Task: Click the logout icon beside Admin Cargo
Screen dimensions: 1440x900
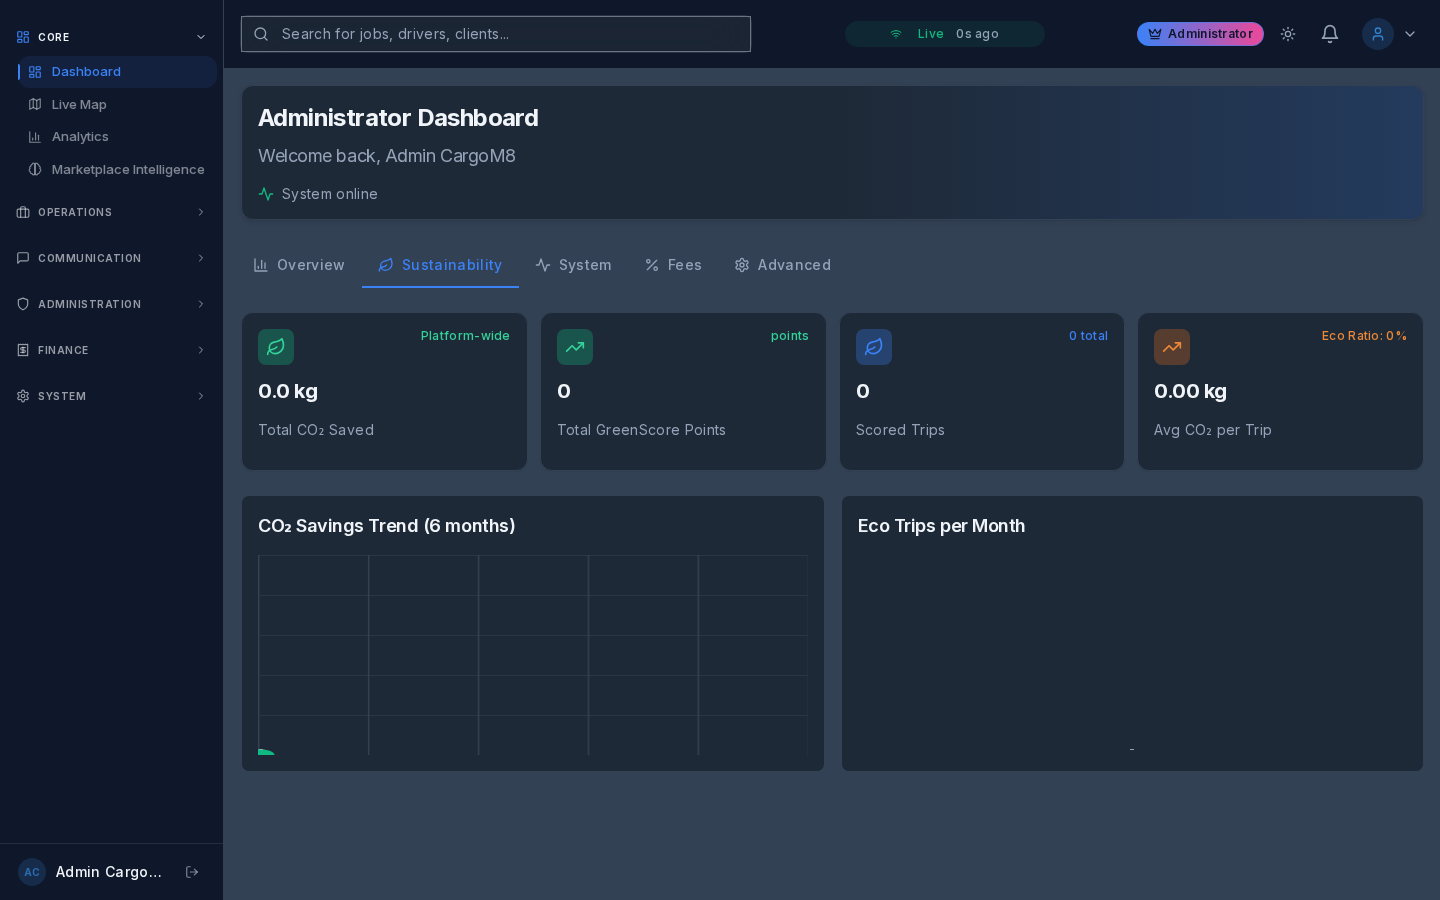Action: [x=192, y=872]
